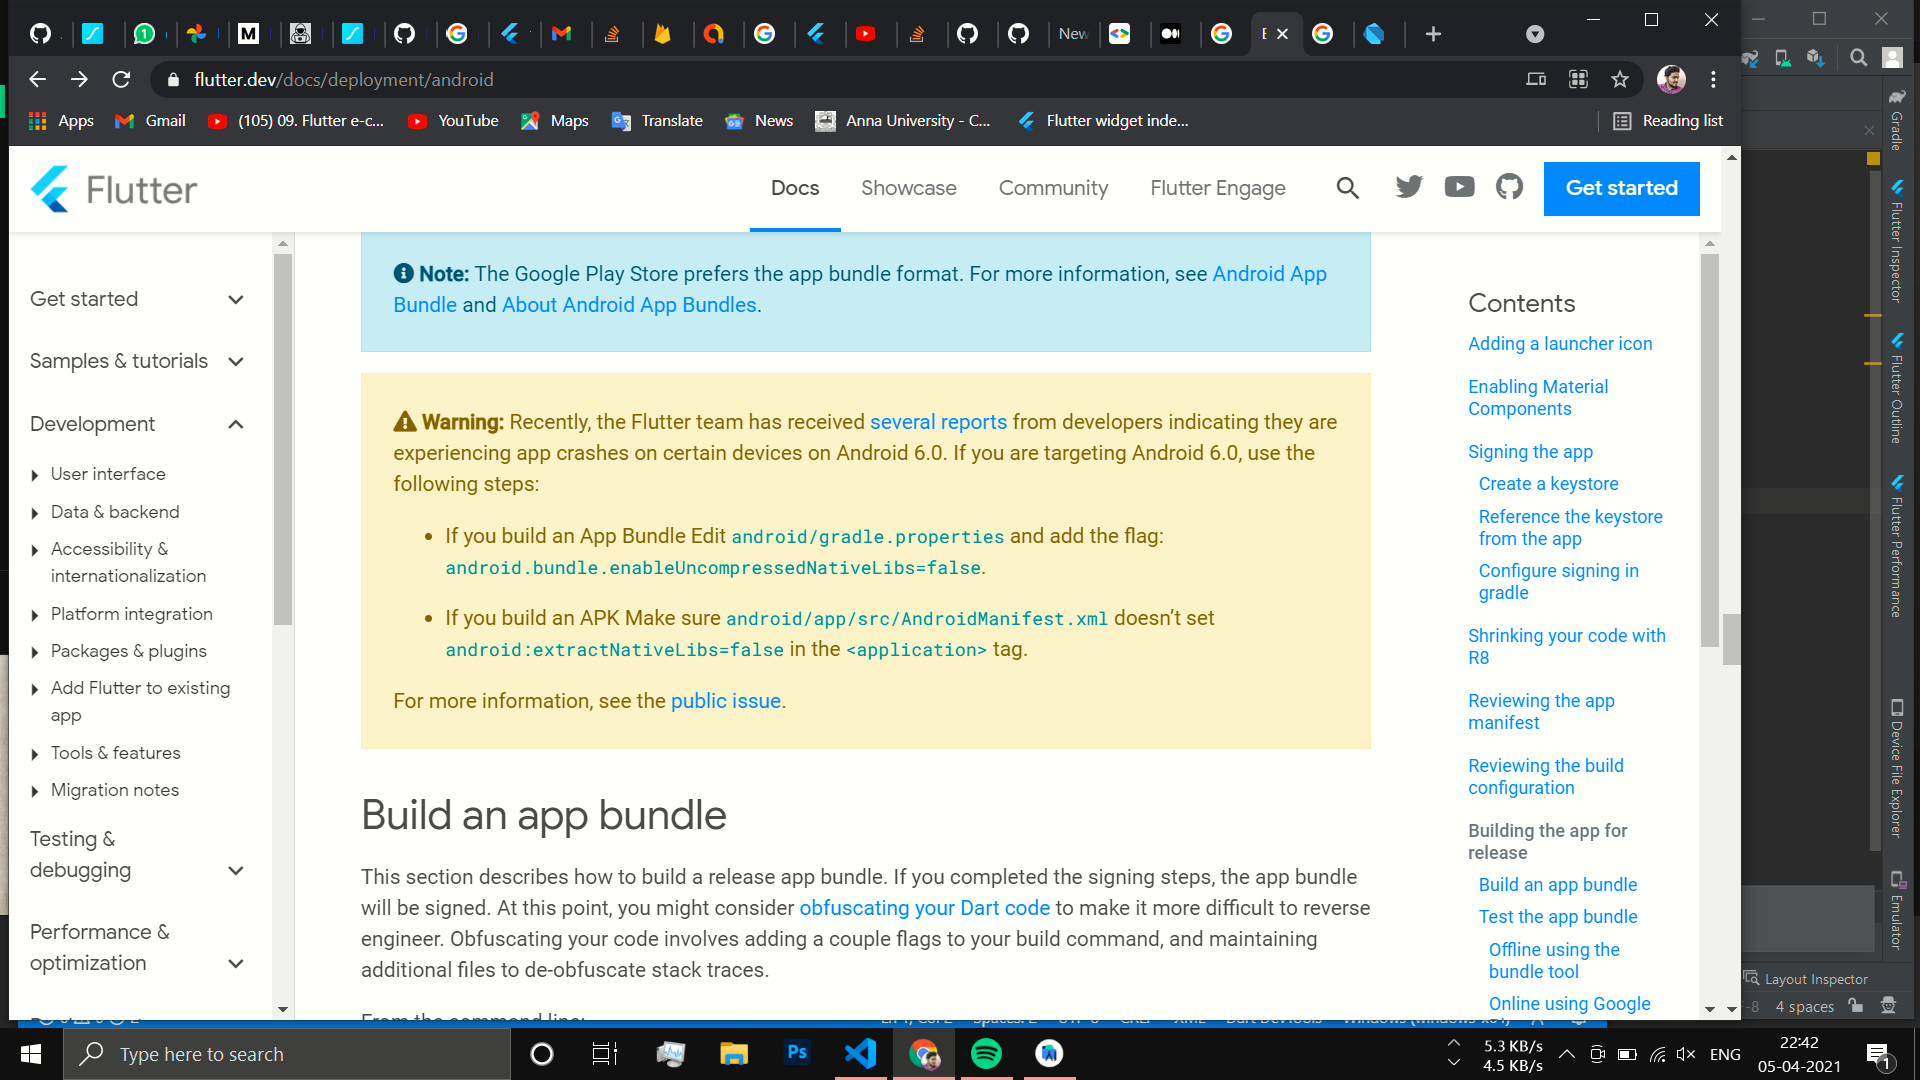Viewport: 1920px width, 1080px height.
Task: Open the SDK Manager icon in Android Studio
Action: click(x=1817, y=57)
